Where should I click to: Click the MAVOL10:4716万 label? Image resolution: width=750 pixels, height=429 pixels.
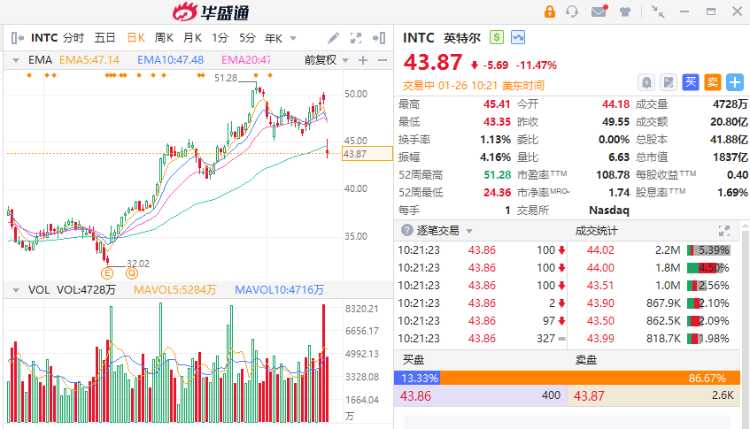[279, 290]
